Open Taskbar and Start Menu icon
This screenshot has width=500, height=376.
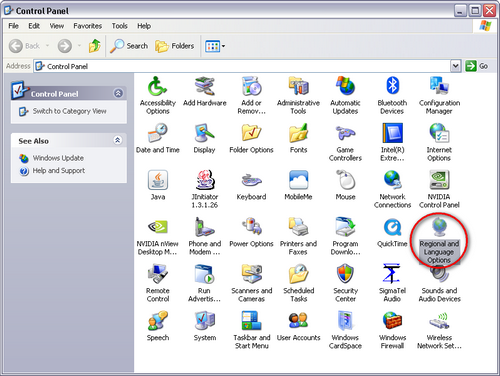pyautogui.click(x=251, y=321)
